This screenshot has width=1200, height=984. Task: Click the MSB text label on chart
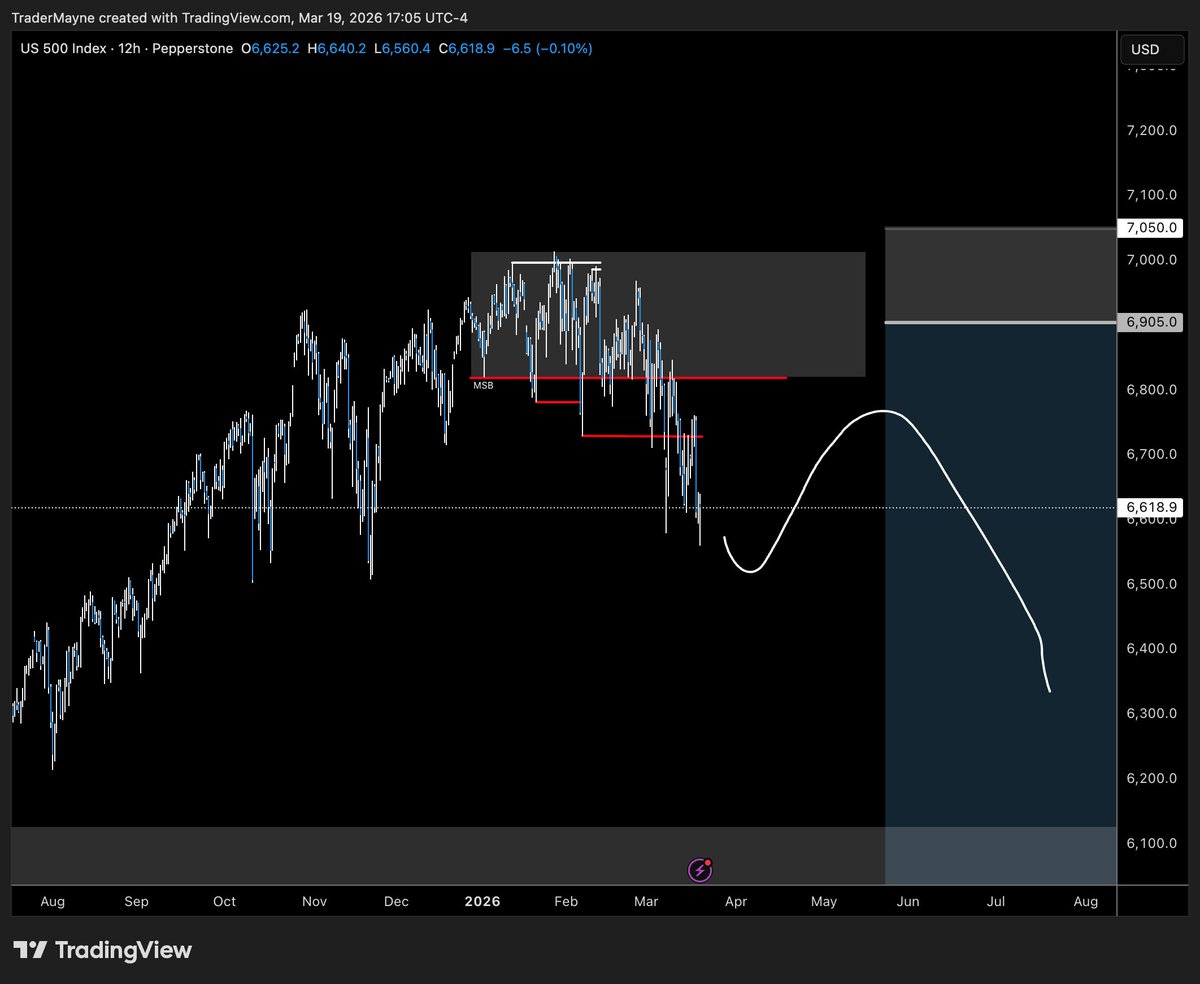pyautogui.click(x=483, y=385)
